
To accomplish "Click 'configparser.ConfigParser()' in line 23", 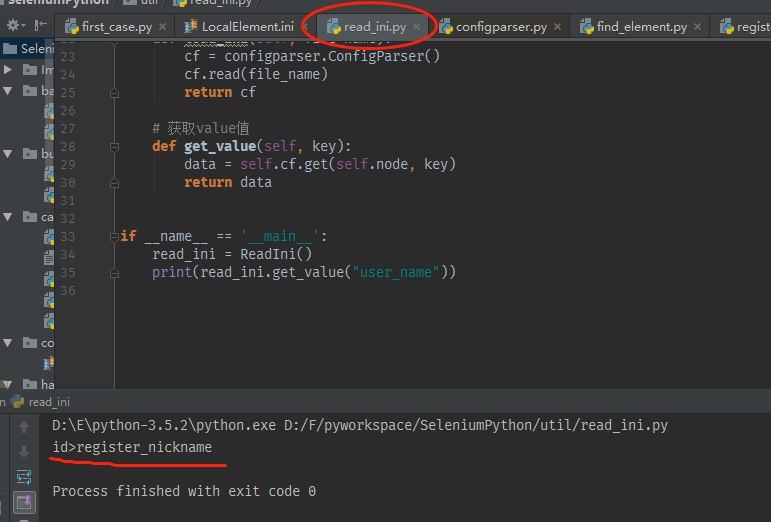I will click(x=332, y=57).
